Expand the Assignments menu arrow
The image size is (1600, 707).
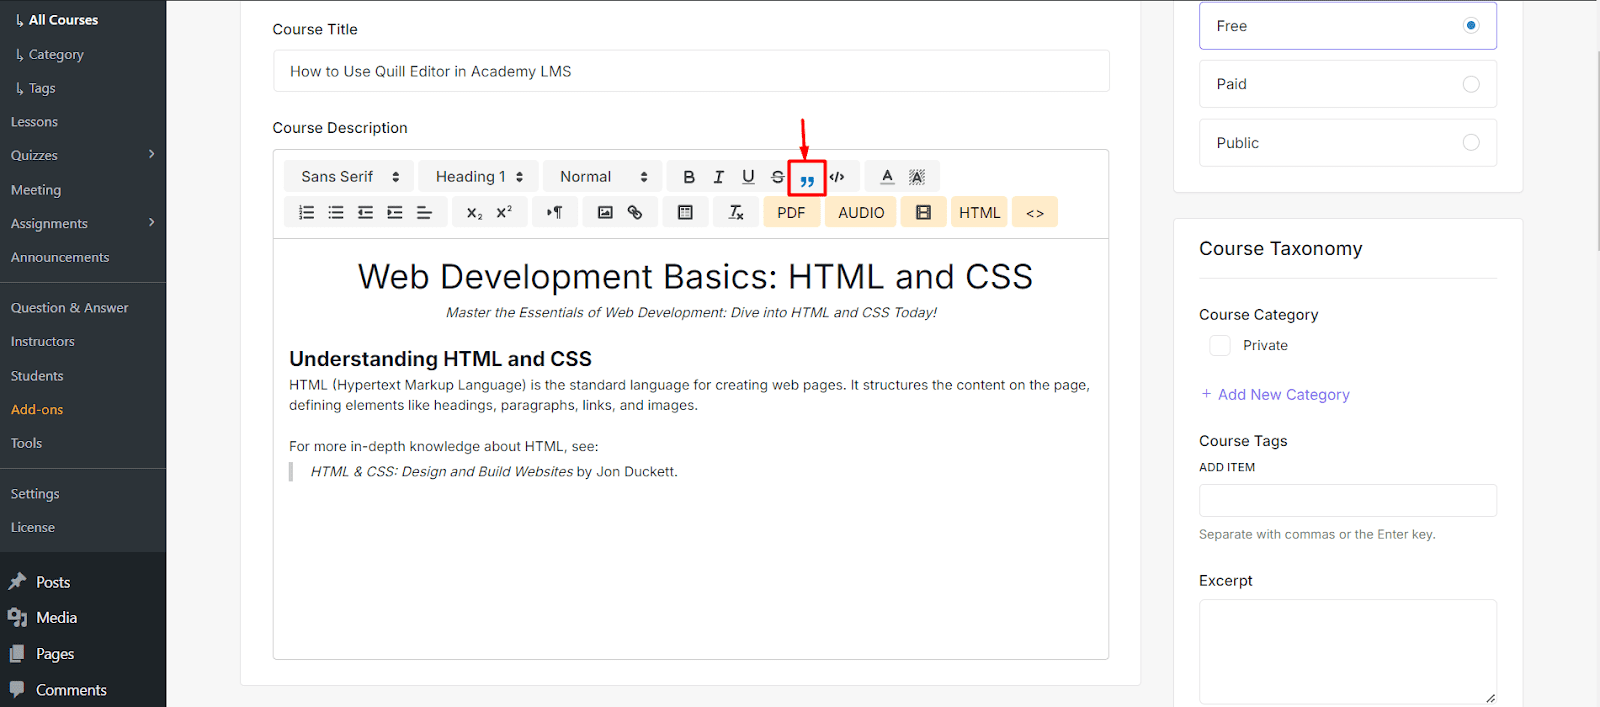point(152,222)
